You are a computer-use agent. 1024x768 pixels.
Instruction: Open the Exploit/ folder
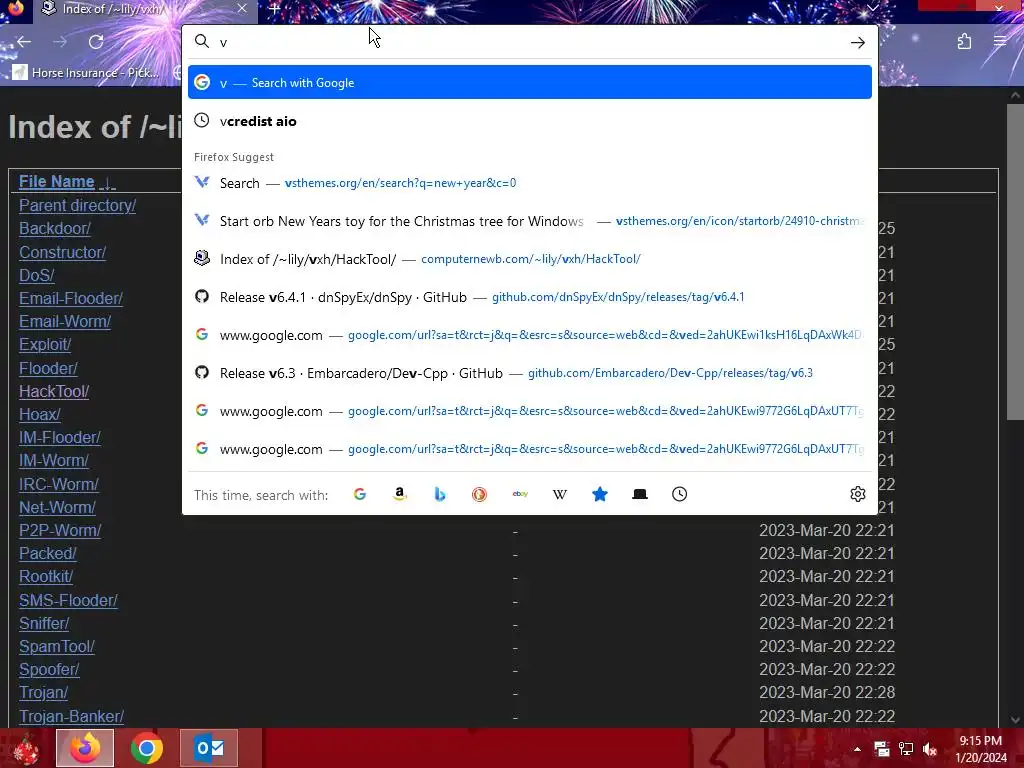45,344
